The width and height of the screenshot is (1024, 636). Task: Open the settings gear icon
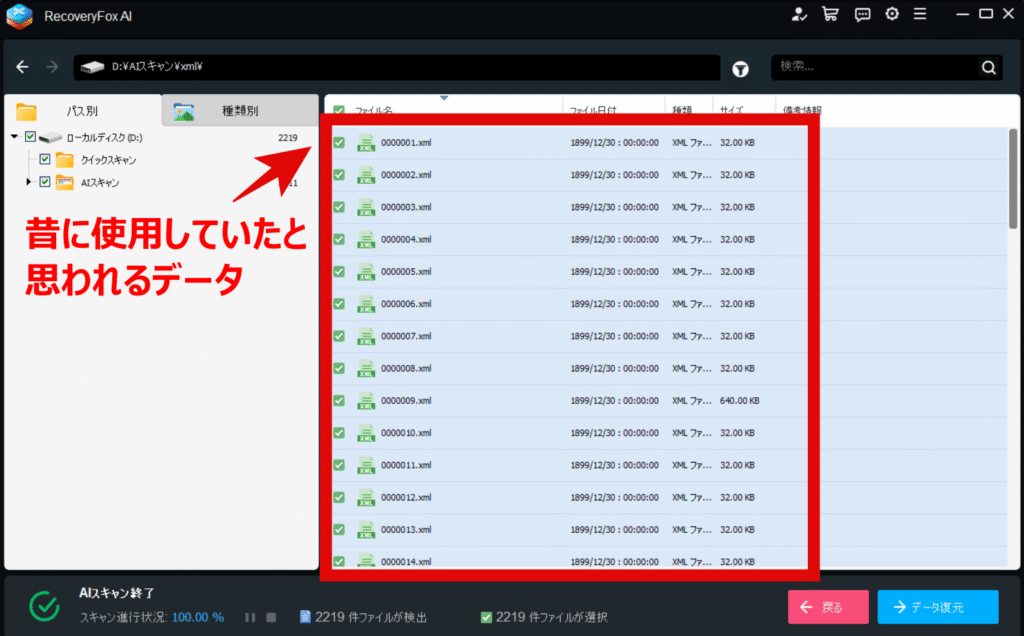pyautogui.click(x=891, y=14)
